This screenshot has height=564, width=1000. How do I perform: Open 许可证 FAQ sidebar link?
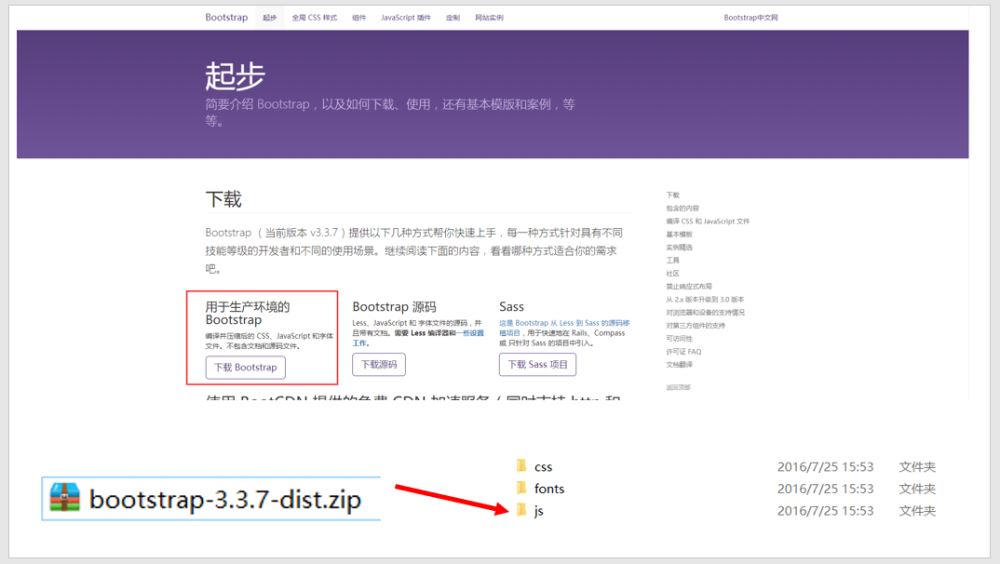684,352
